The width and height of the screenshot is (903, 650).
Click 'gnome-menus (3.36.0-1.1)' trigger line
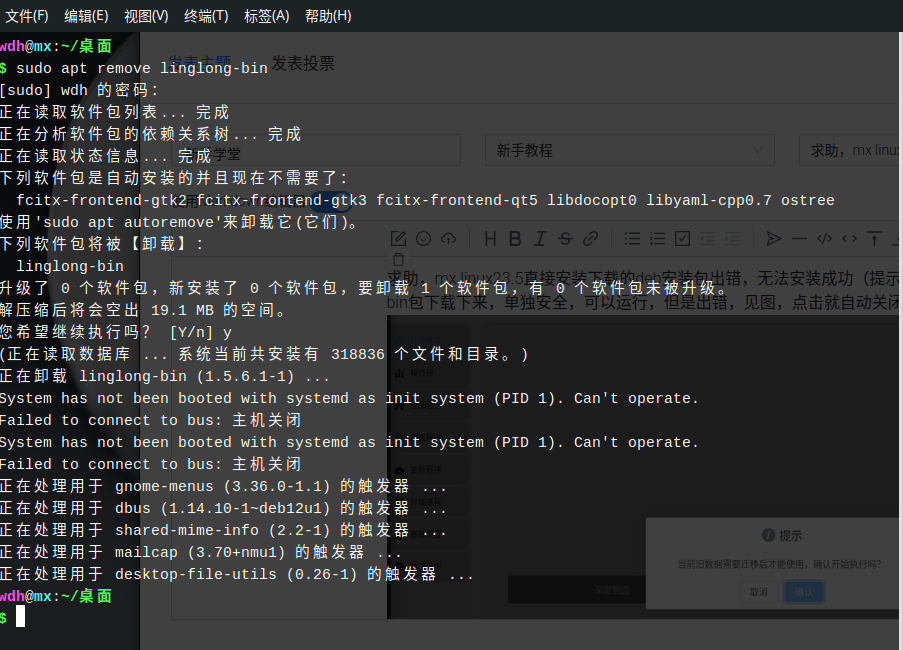223,486
